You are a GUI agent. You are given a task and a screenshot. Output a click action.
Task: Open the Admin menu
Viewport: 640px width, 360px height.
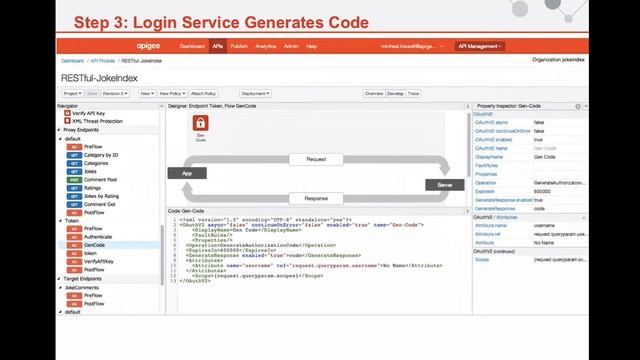(x=291, y=46)
